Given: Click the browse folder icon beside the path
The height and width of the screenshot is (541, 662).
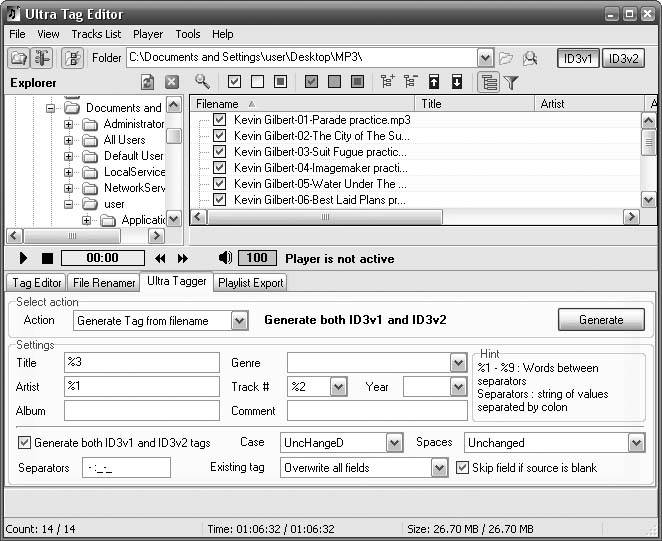Looking at the screenshot, I should pyautogui.click(x=506, y=58).
